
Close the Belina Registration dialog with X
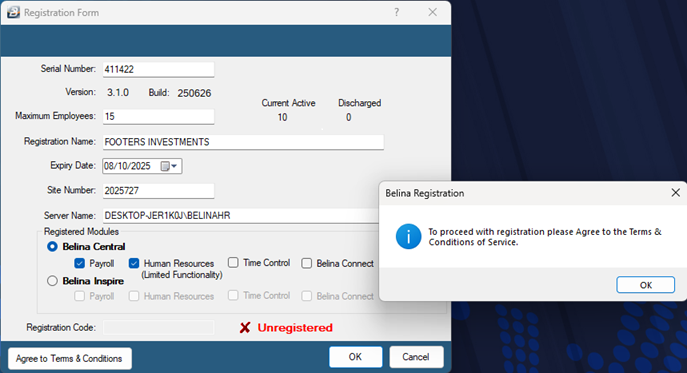[x=676, y=192]
